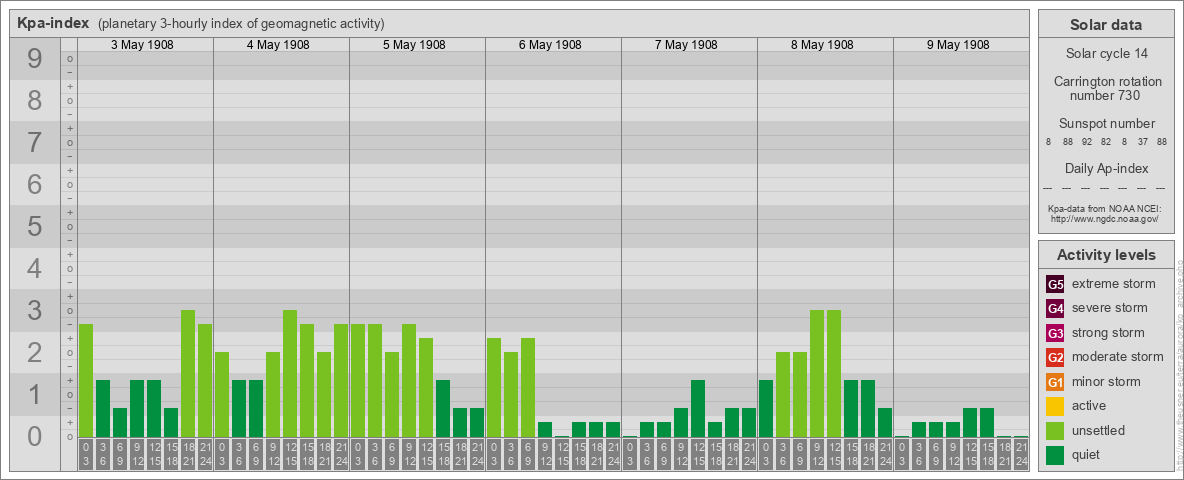Click the 15-18 bar on 5 May 1908

click(x=443, y=408)
